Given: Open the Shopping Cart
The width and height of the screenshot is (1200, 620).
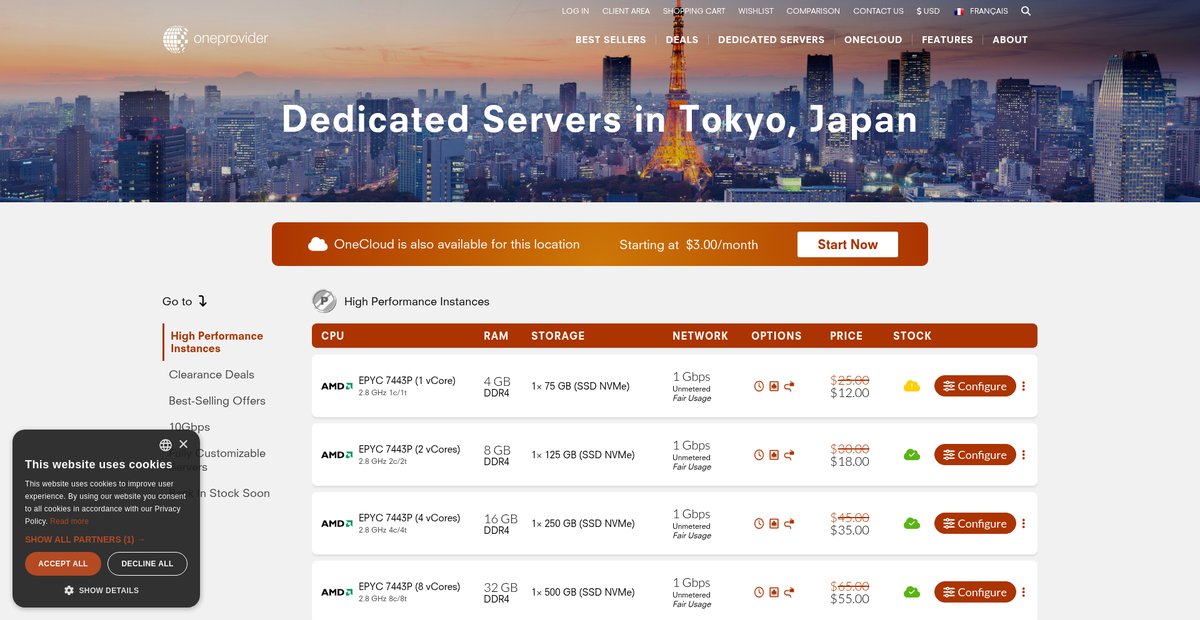Looking at the screenshot, I should tap(694, 11).
